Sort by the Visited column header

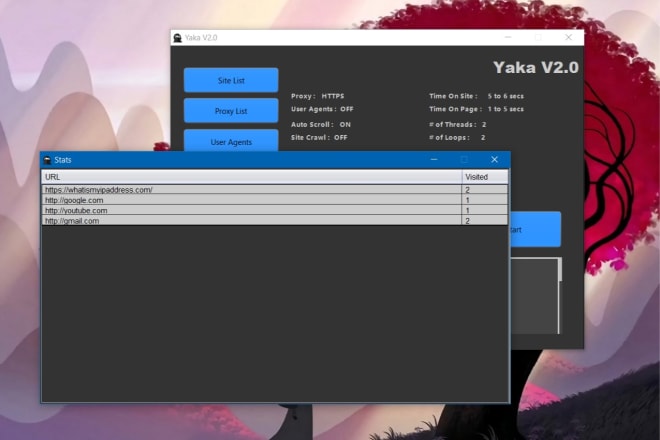tap(484, 177)
